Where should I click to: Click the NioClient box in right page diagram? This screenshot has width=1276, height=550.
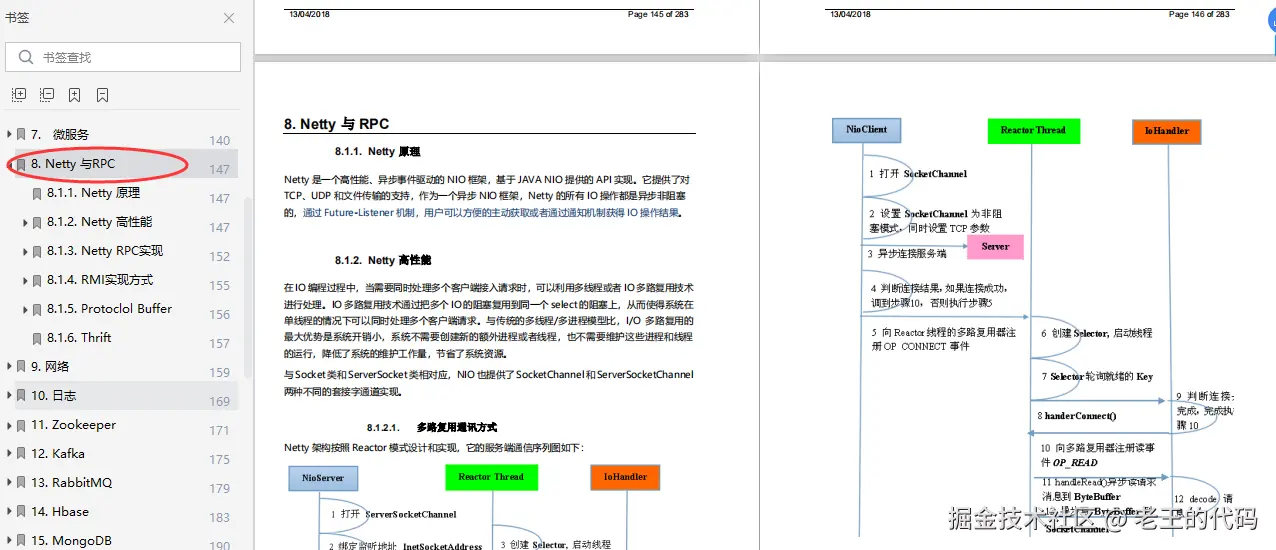[866, 130]
